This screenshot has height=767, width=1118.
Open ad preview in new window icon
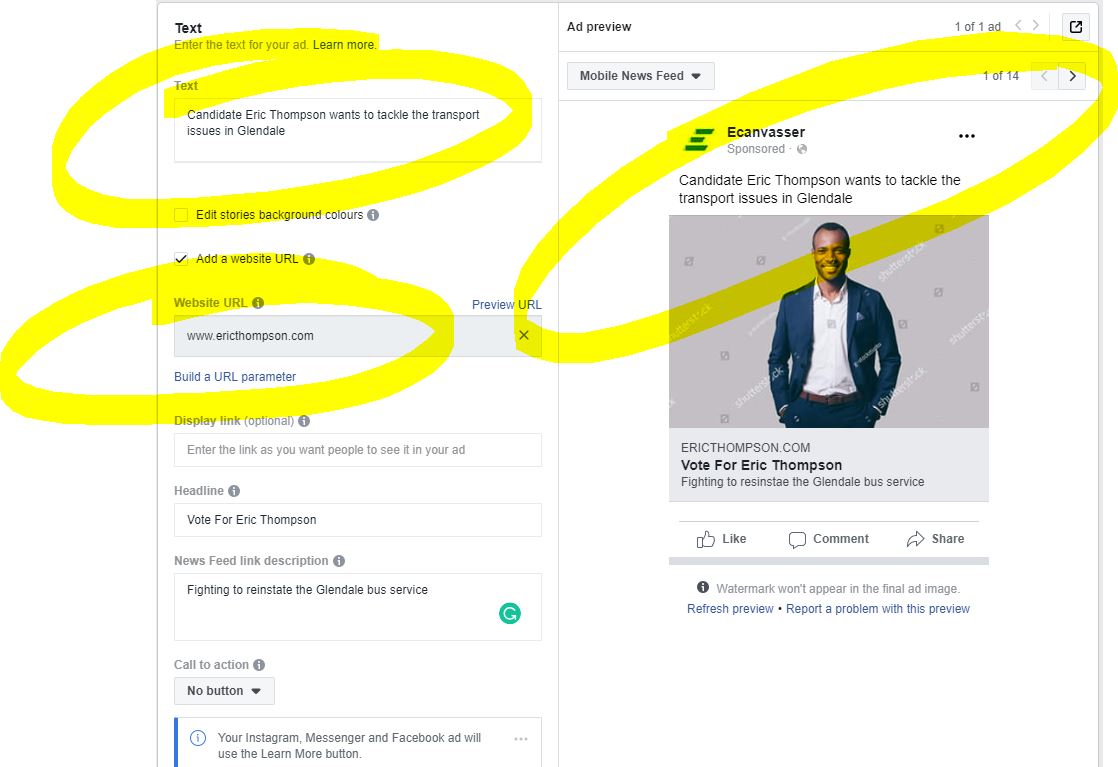coord(1075,27)
